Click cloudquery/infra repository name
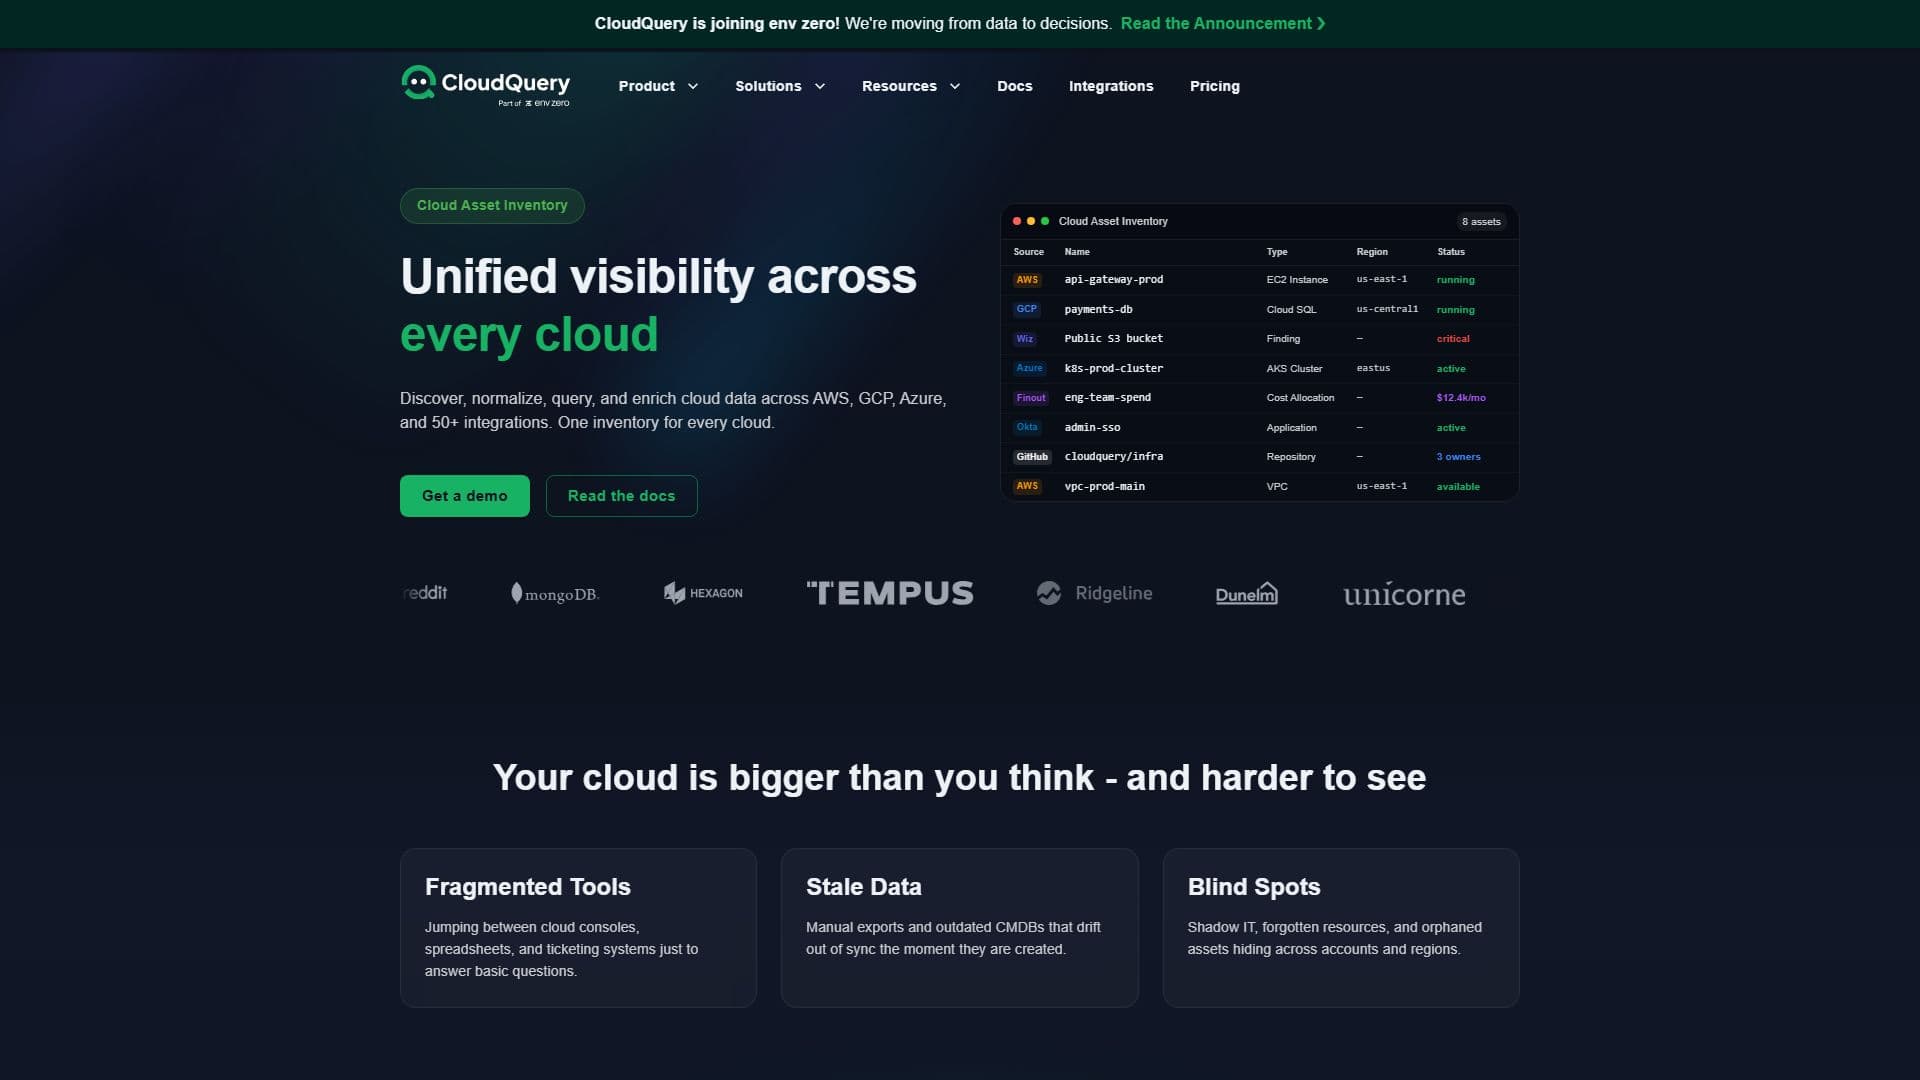This screenshot has width=1920, height=1080. click(1114, 457)
